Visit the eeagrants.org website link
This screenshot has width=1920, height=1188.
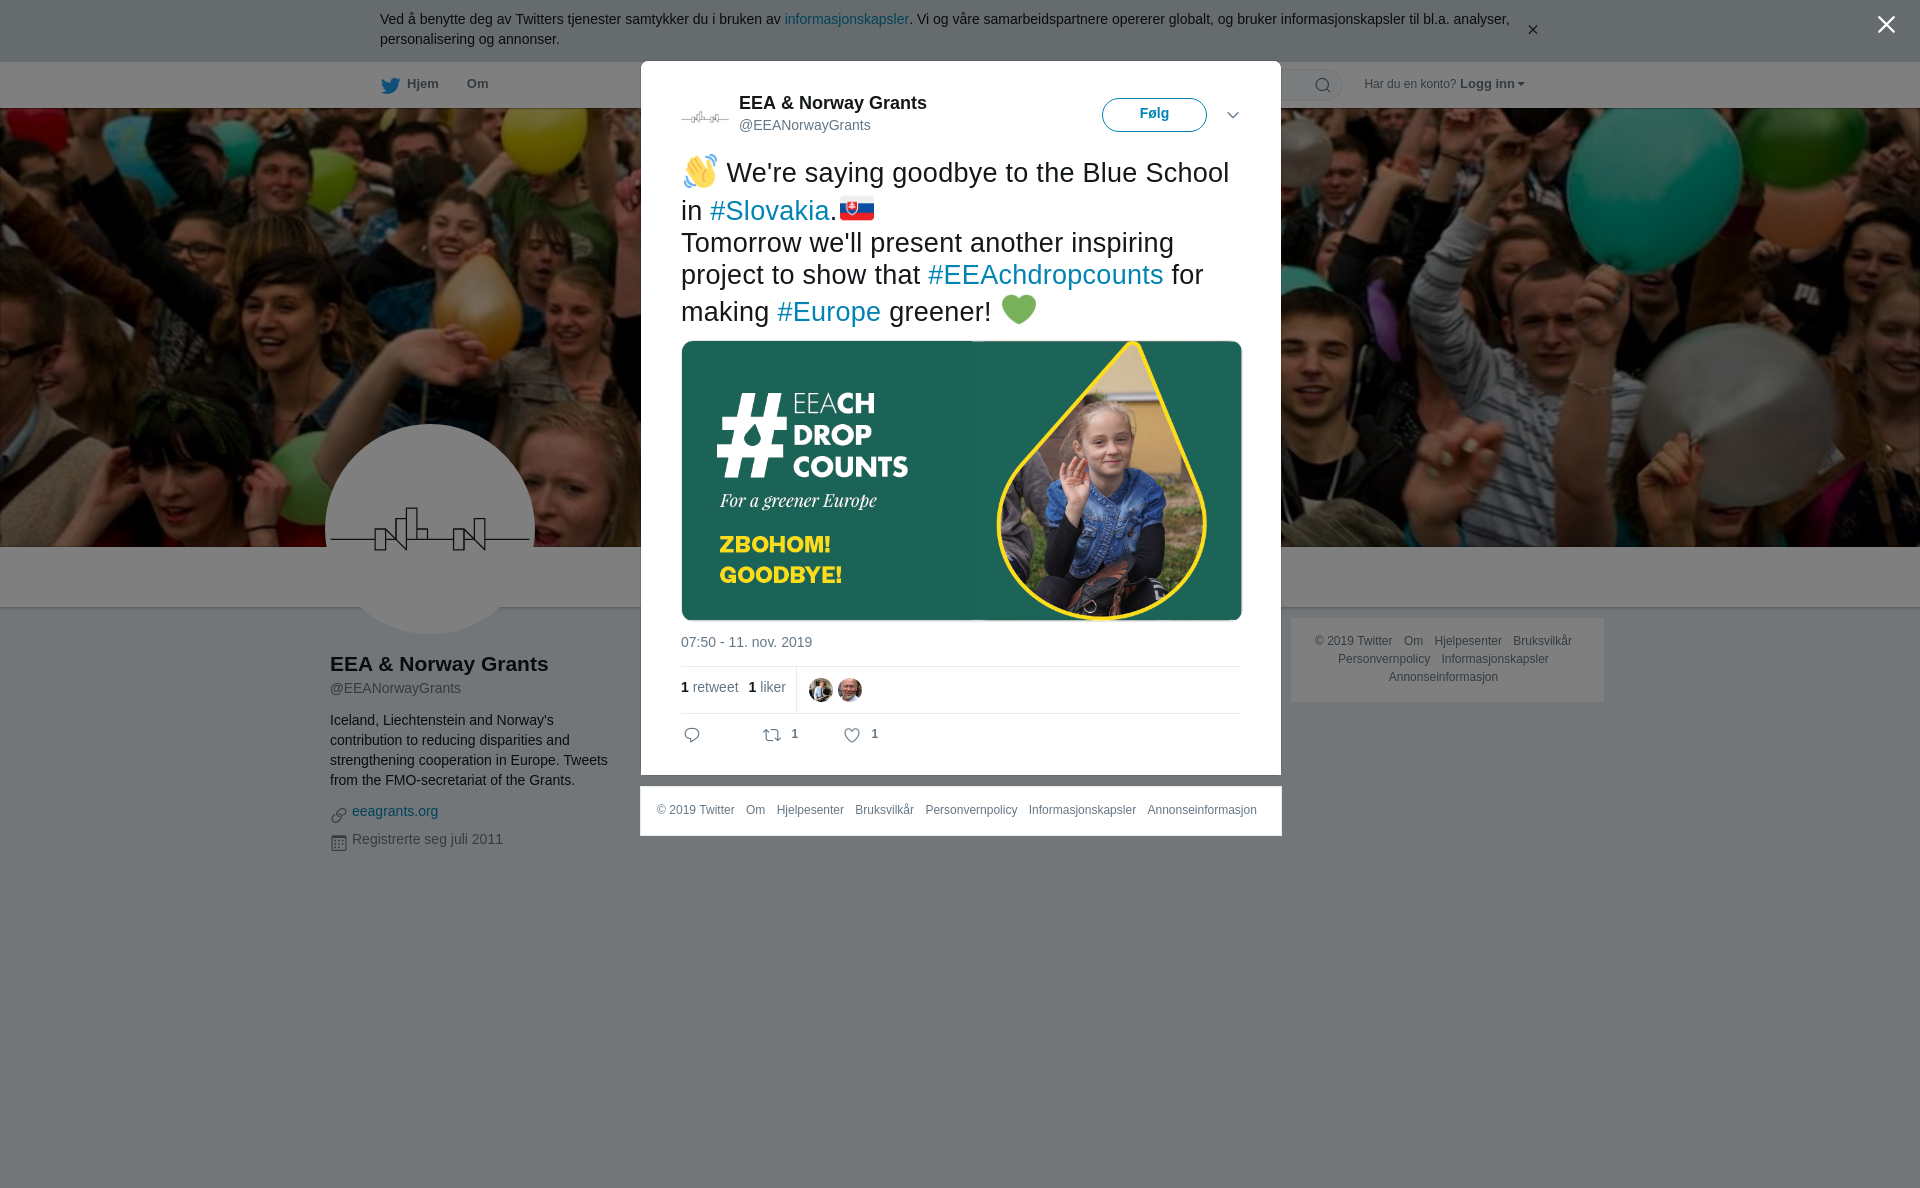click(x=395, y=811)
